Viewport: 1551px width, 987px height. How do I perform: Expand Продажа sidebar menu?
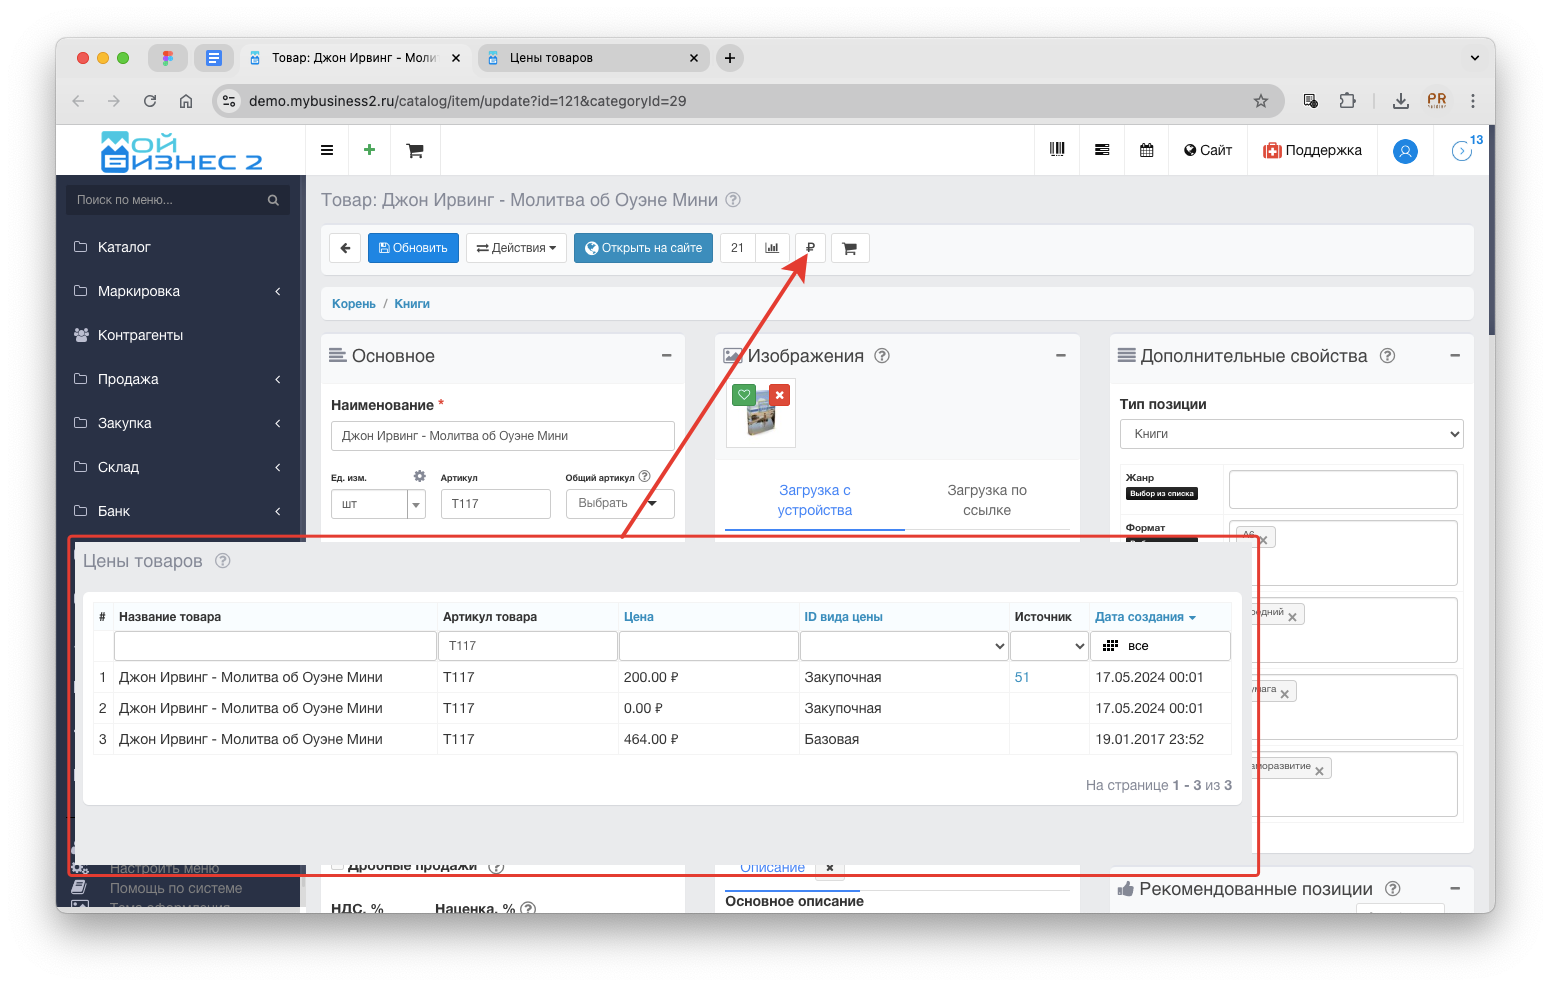(178, 379)
